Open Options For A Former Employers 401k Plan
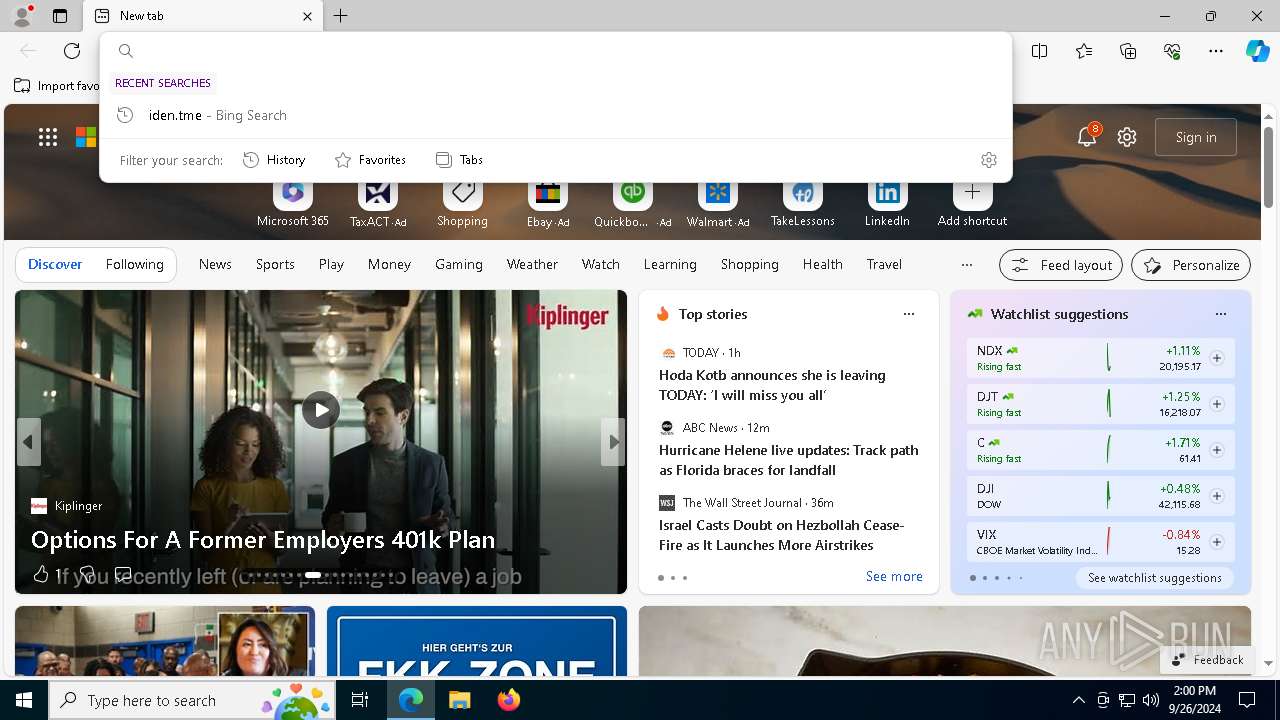1280x720 pixels. [x=263, y=540]
